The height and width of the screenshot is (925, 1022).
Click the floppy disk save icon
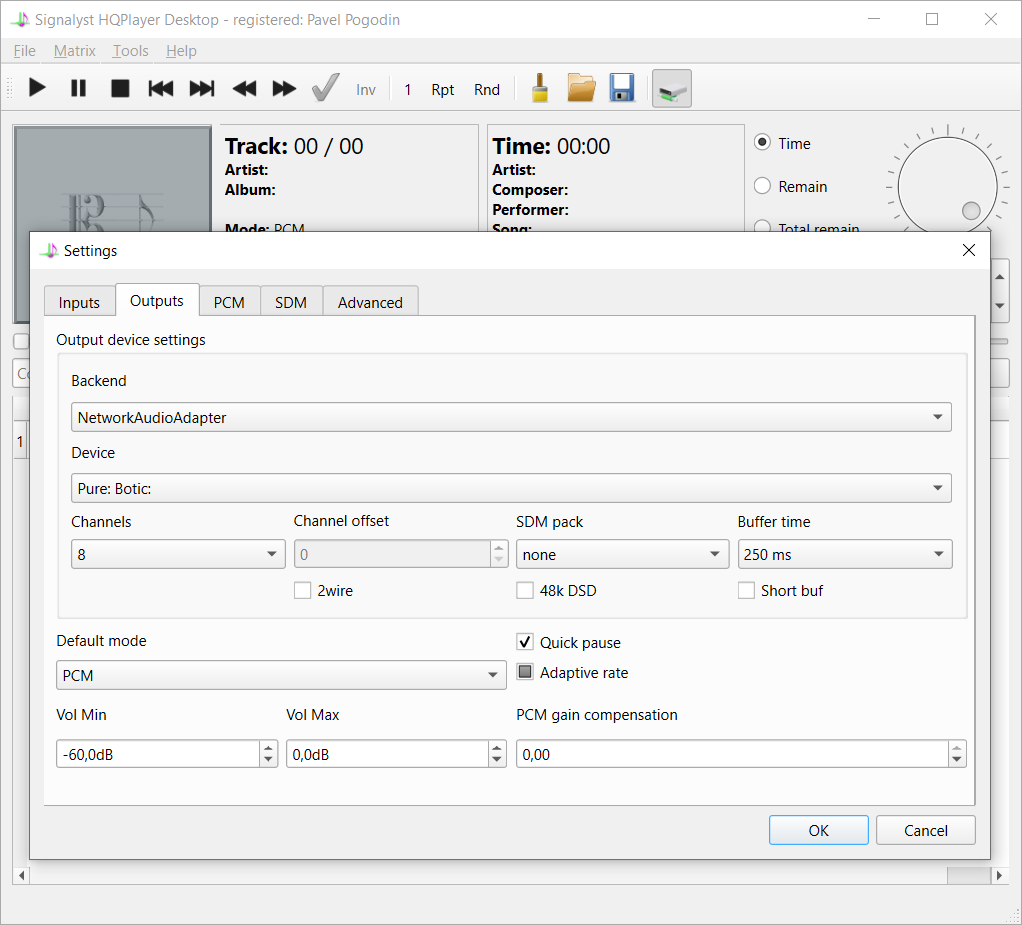point(622,88)
